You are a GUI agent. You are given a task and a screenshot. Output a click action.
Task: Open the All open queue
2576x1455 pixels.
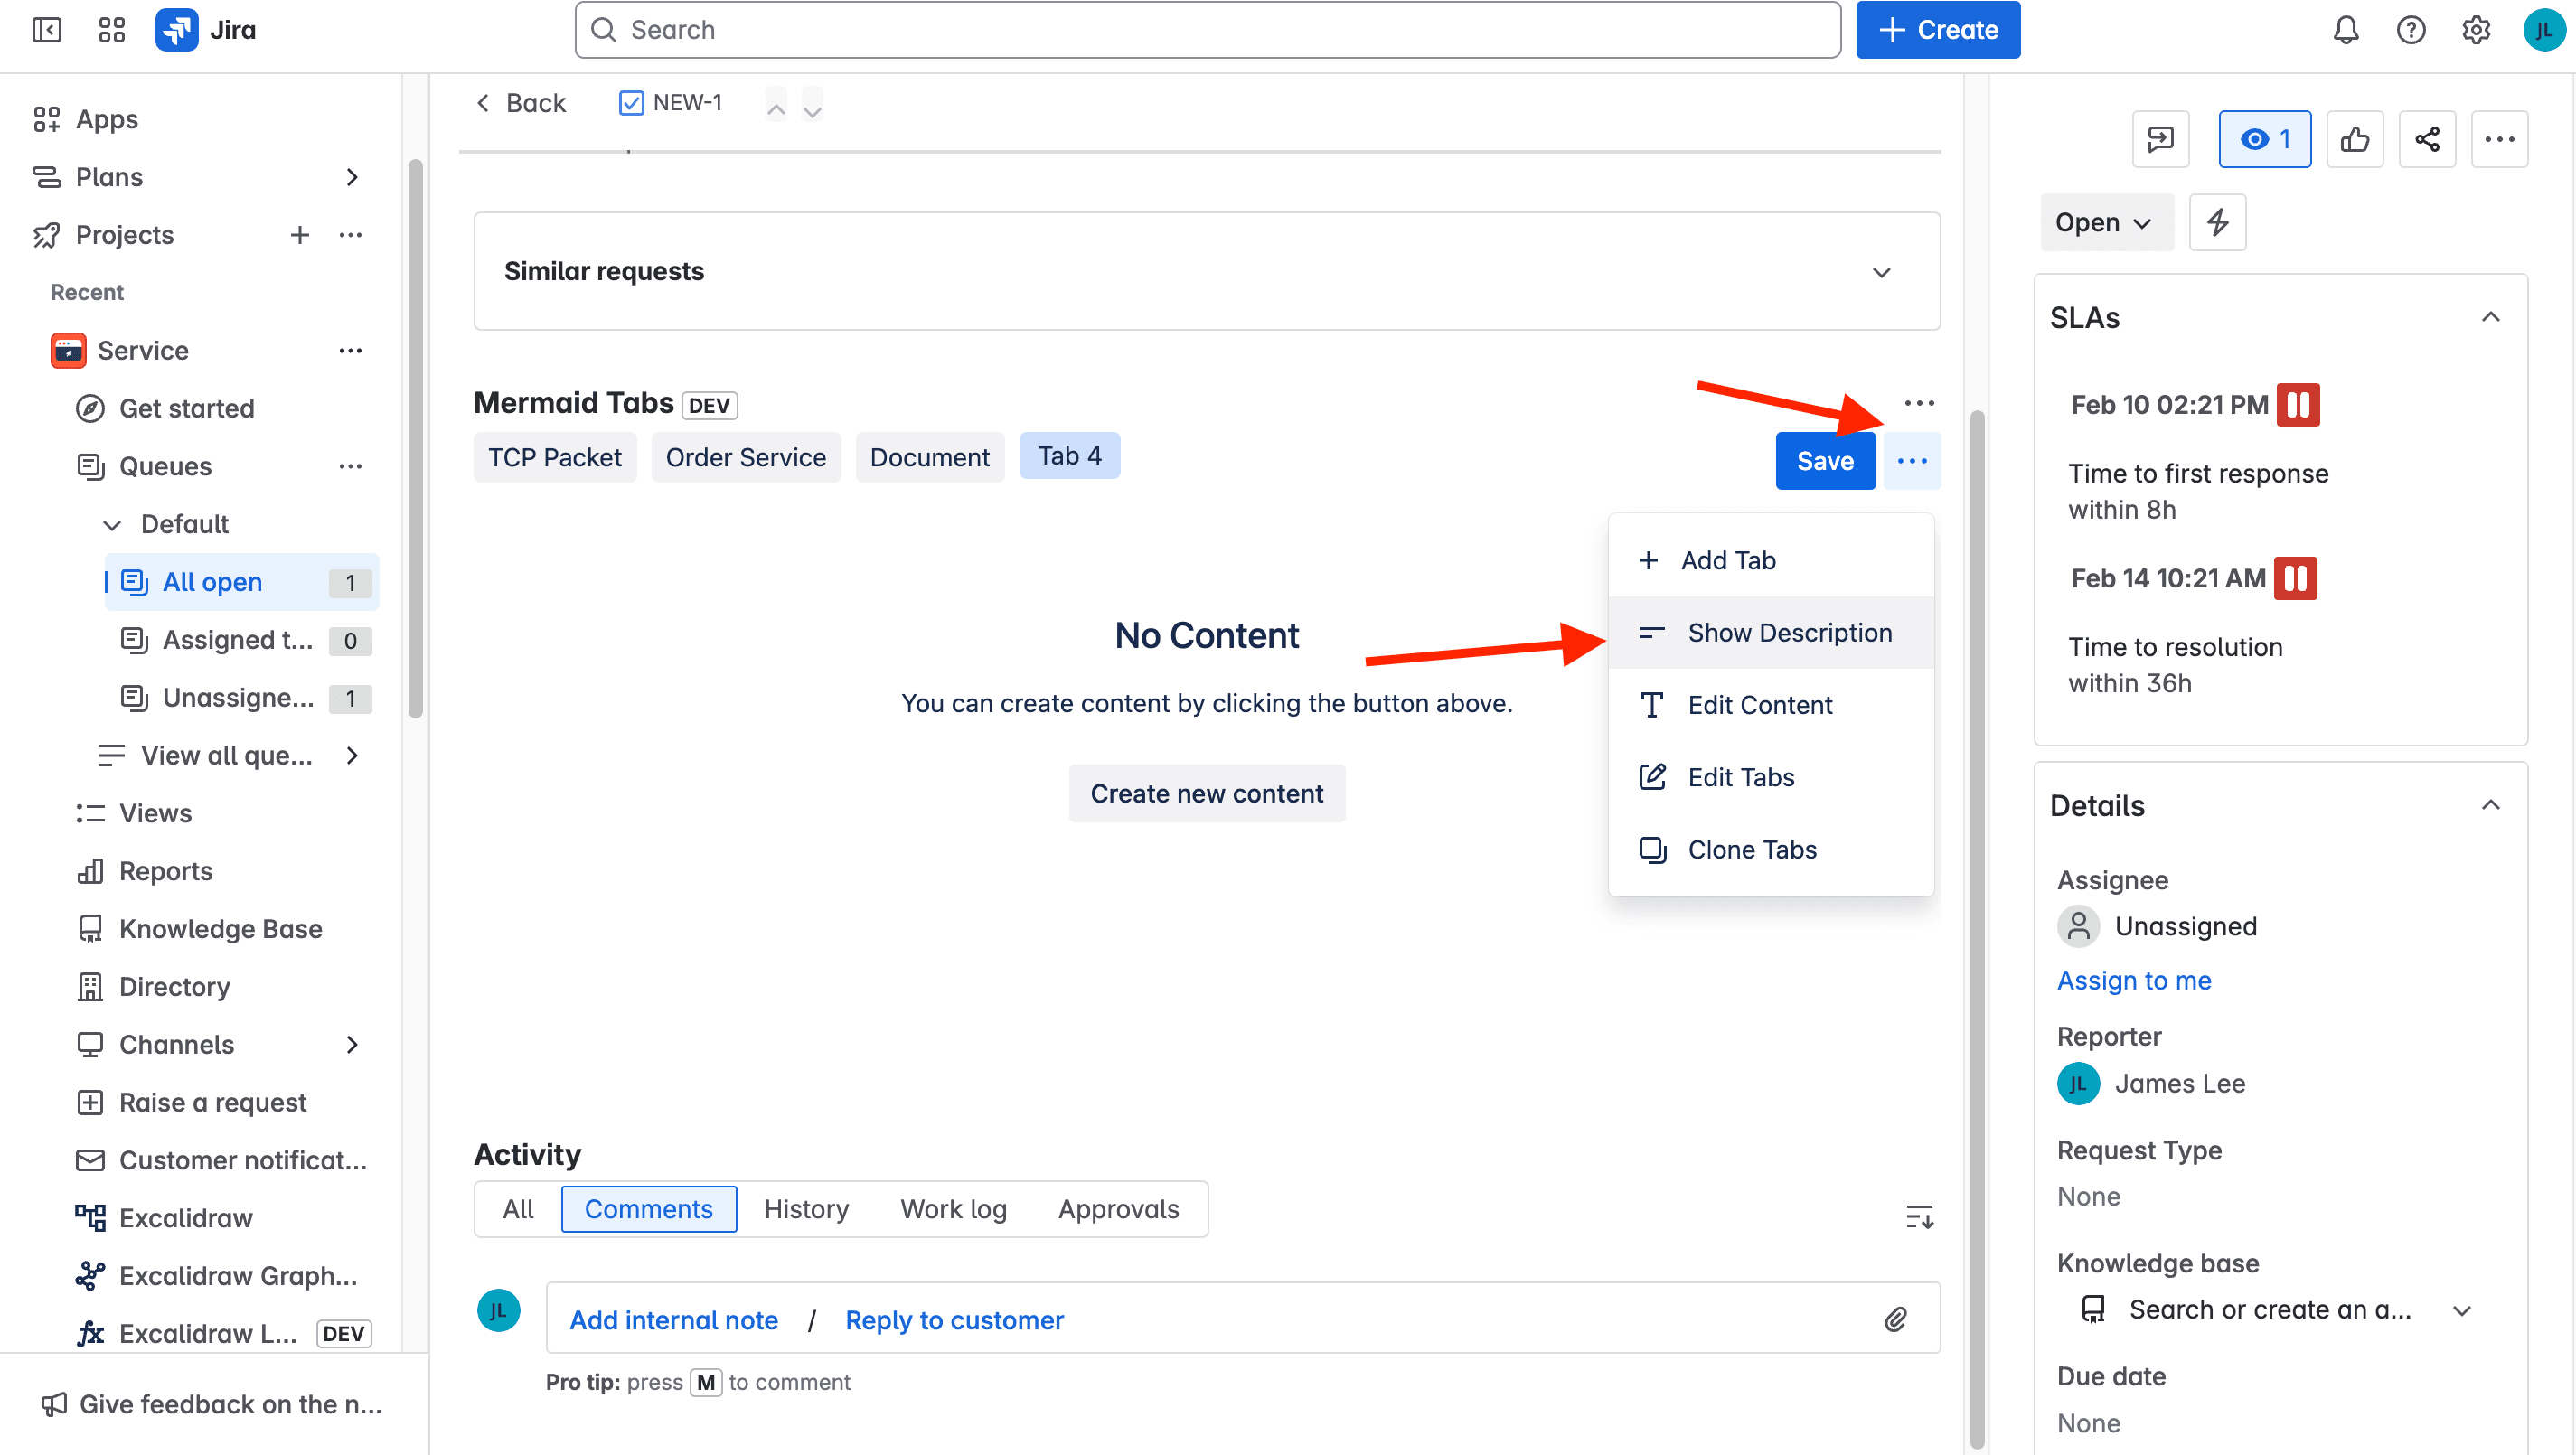pos(241,582)
